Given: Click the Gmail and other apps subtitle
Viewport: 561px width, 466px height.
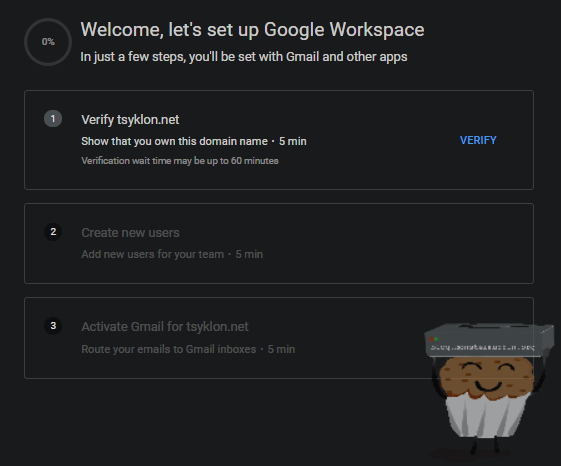Looking at the screenshot, I should coord(244,57).
